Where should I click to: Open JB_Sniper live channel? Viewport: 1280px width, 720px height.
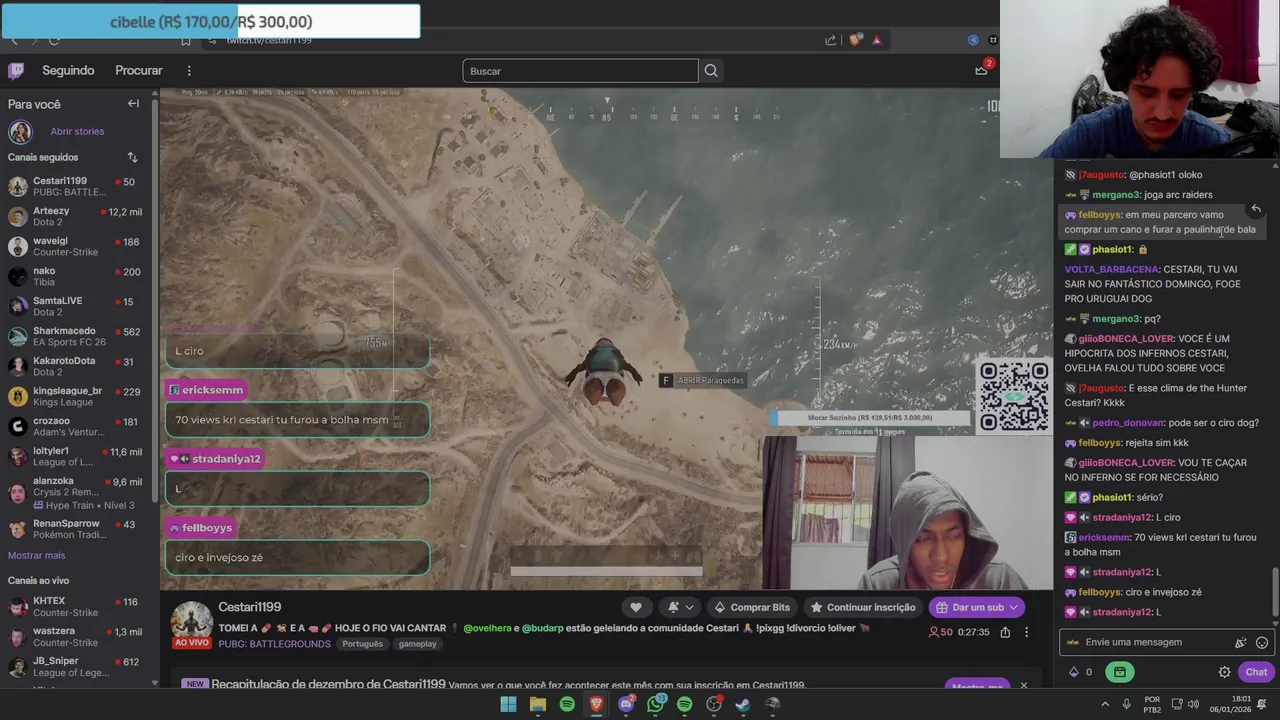point(75,666)
